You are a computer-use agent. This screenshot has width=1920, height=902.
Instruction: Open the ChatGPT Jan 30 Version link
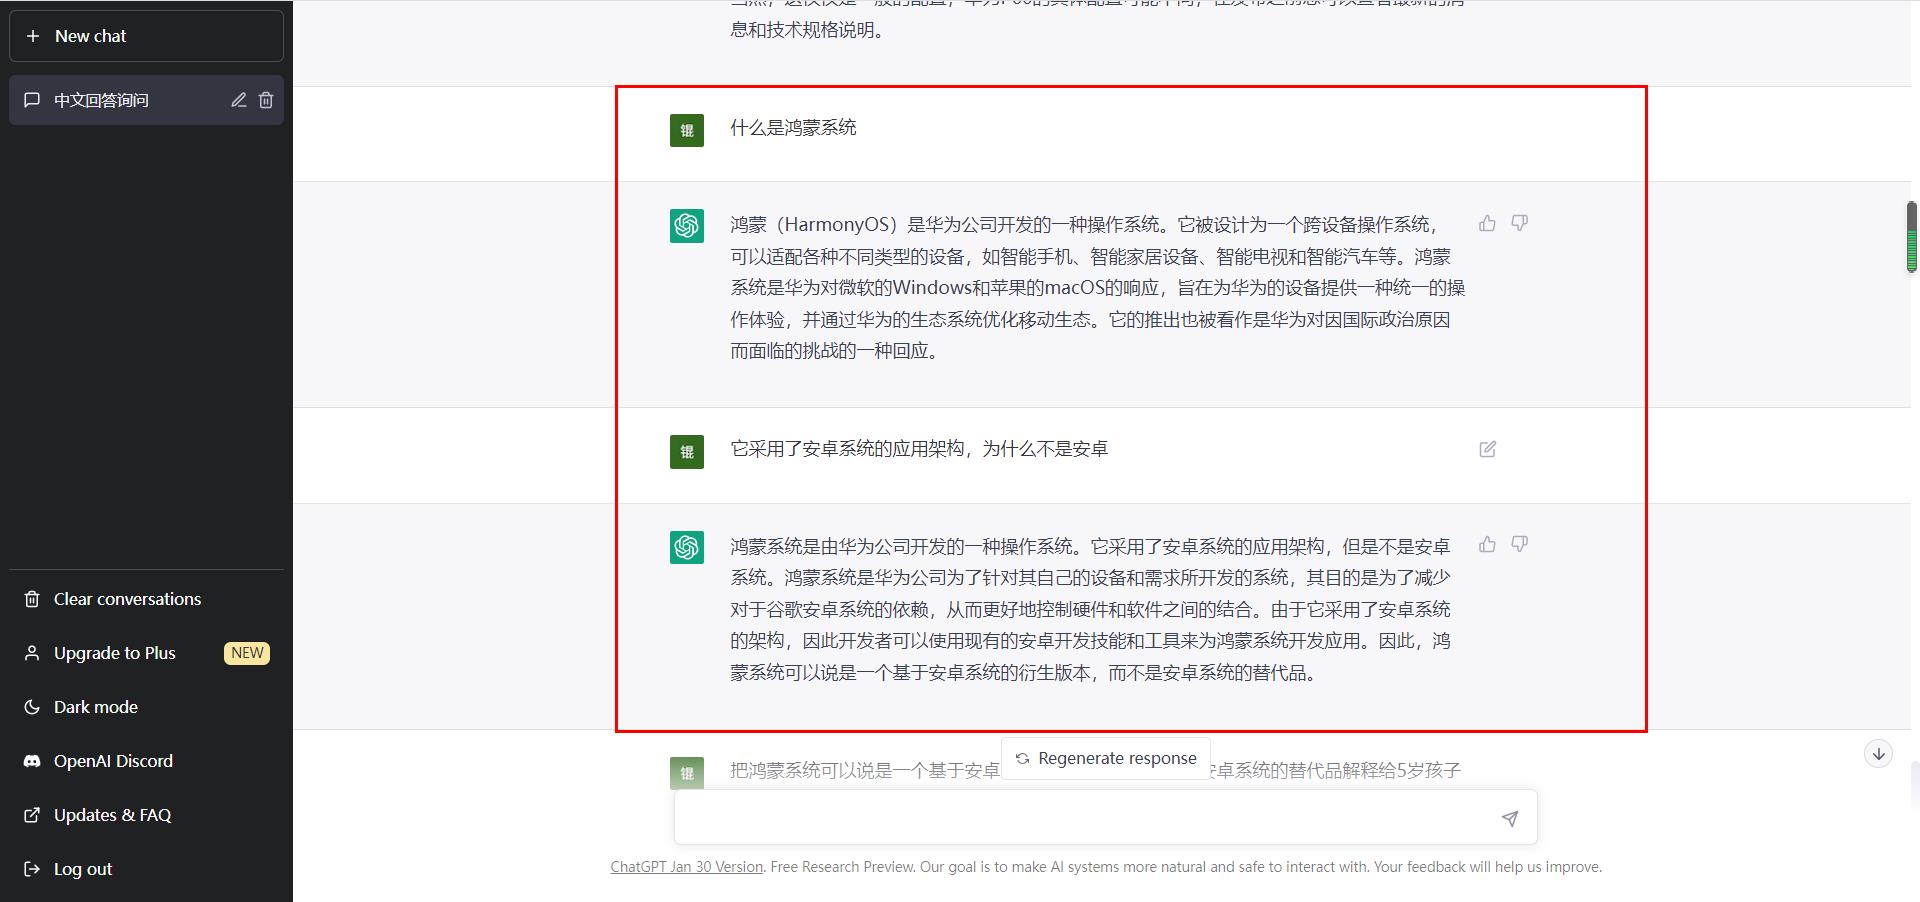coord(686,867)
